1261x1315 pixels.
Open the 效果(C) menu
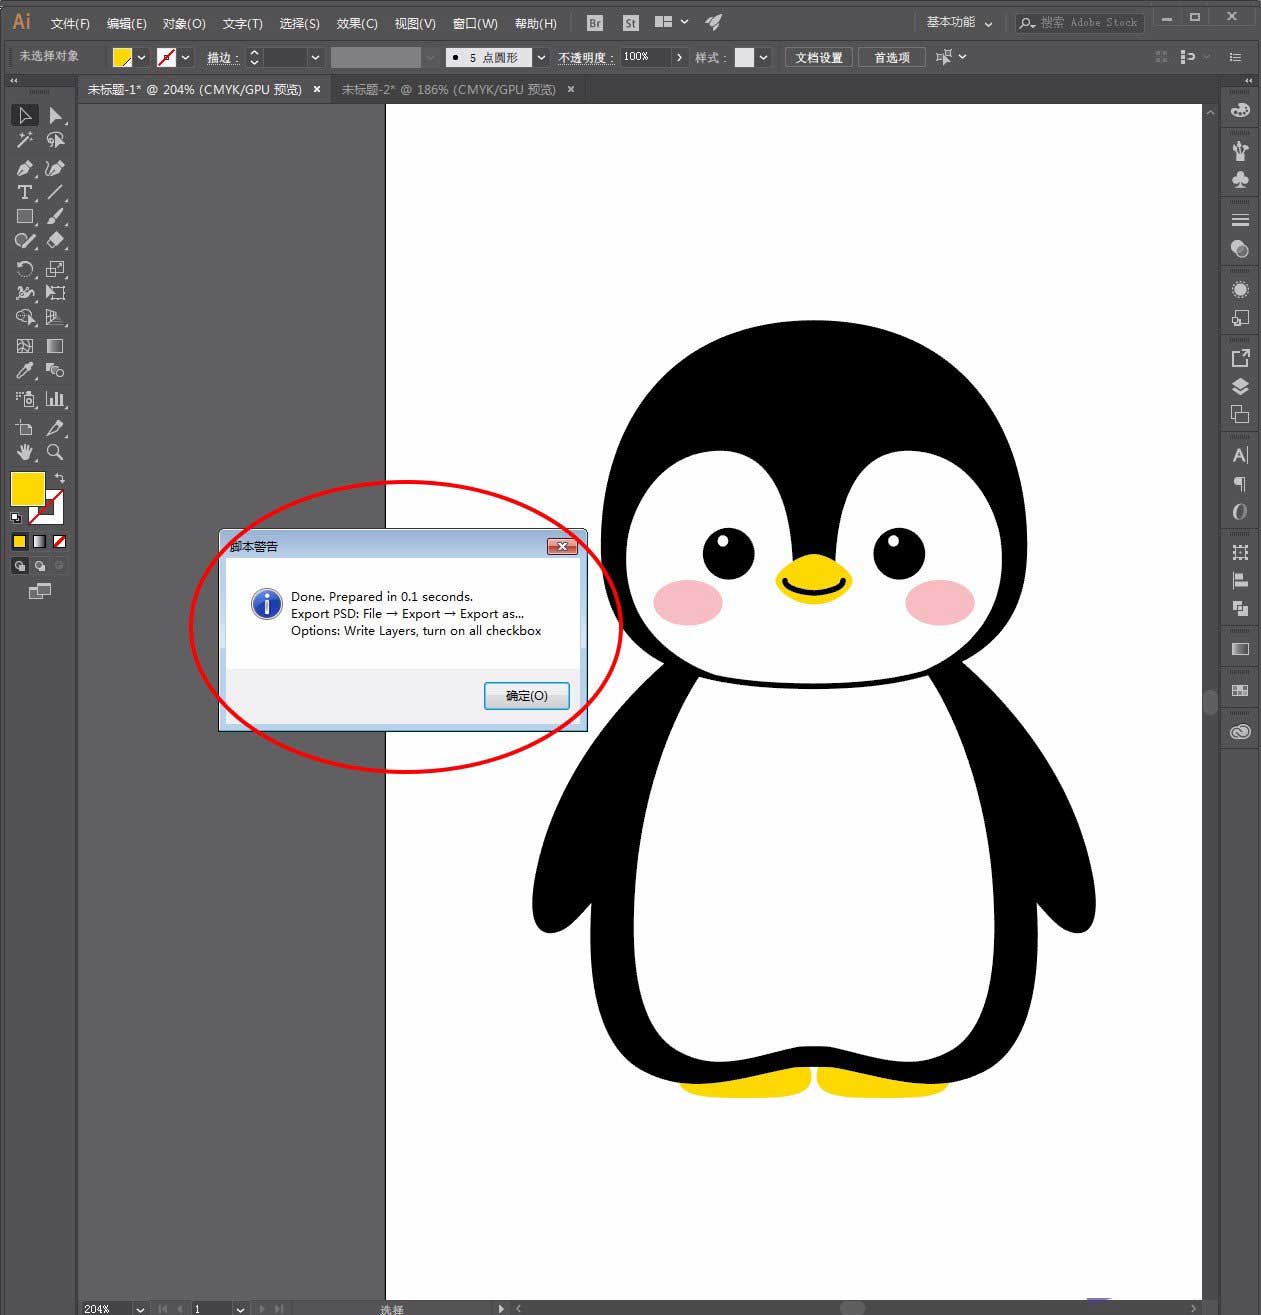356,23
